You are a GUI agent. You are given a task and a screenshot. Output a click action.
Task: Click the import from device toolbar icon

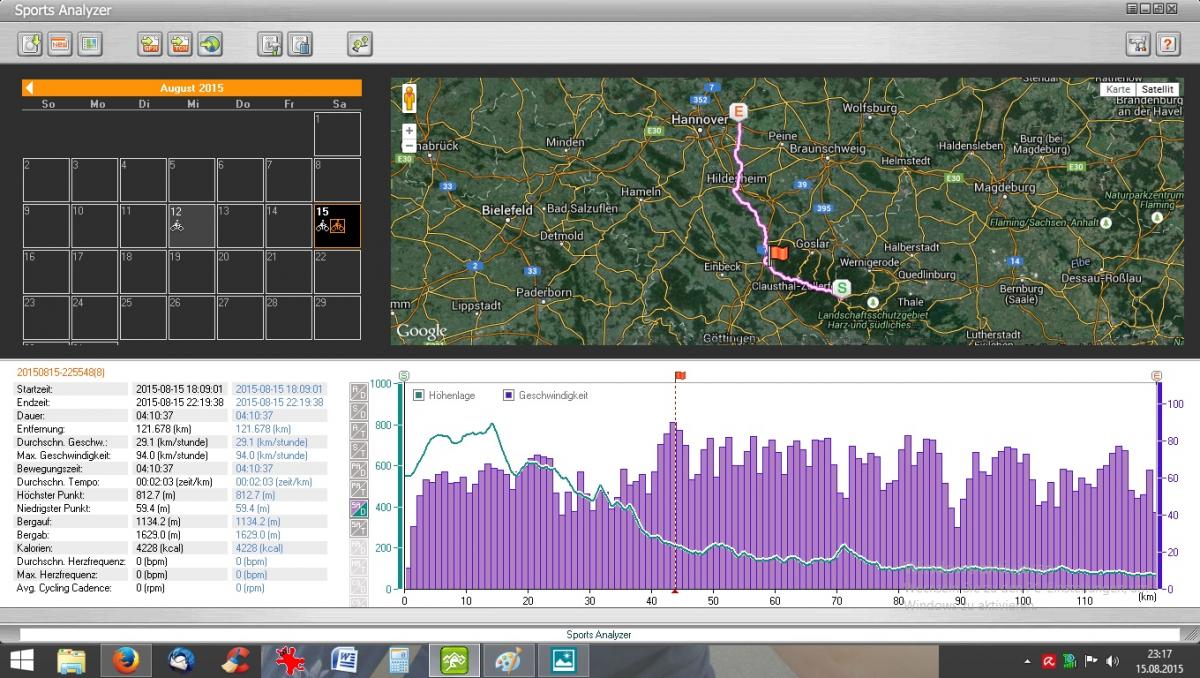[30, 44]
